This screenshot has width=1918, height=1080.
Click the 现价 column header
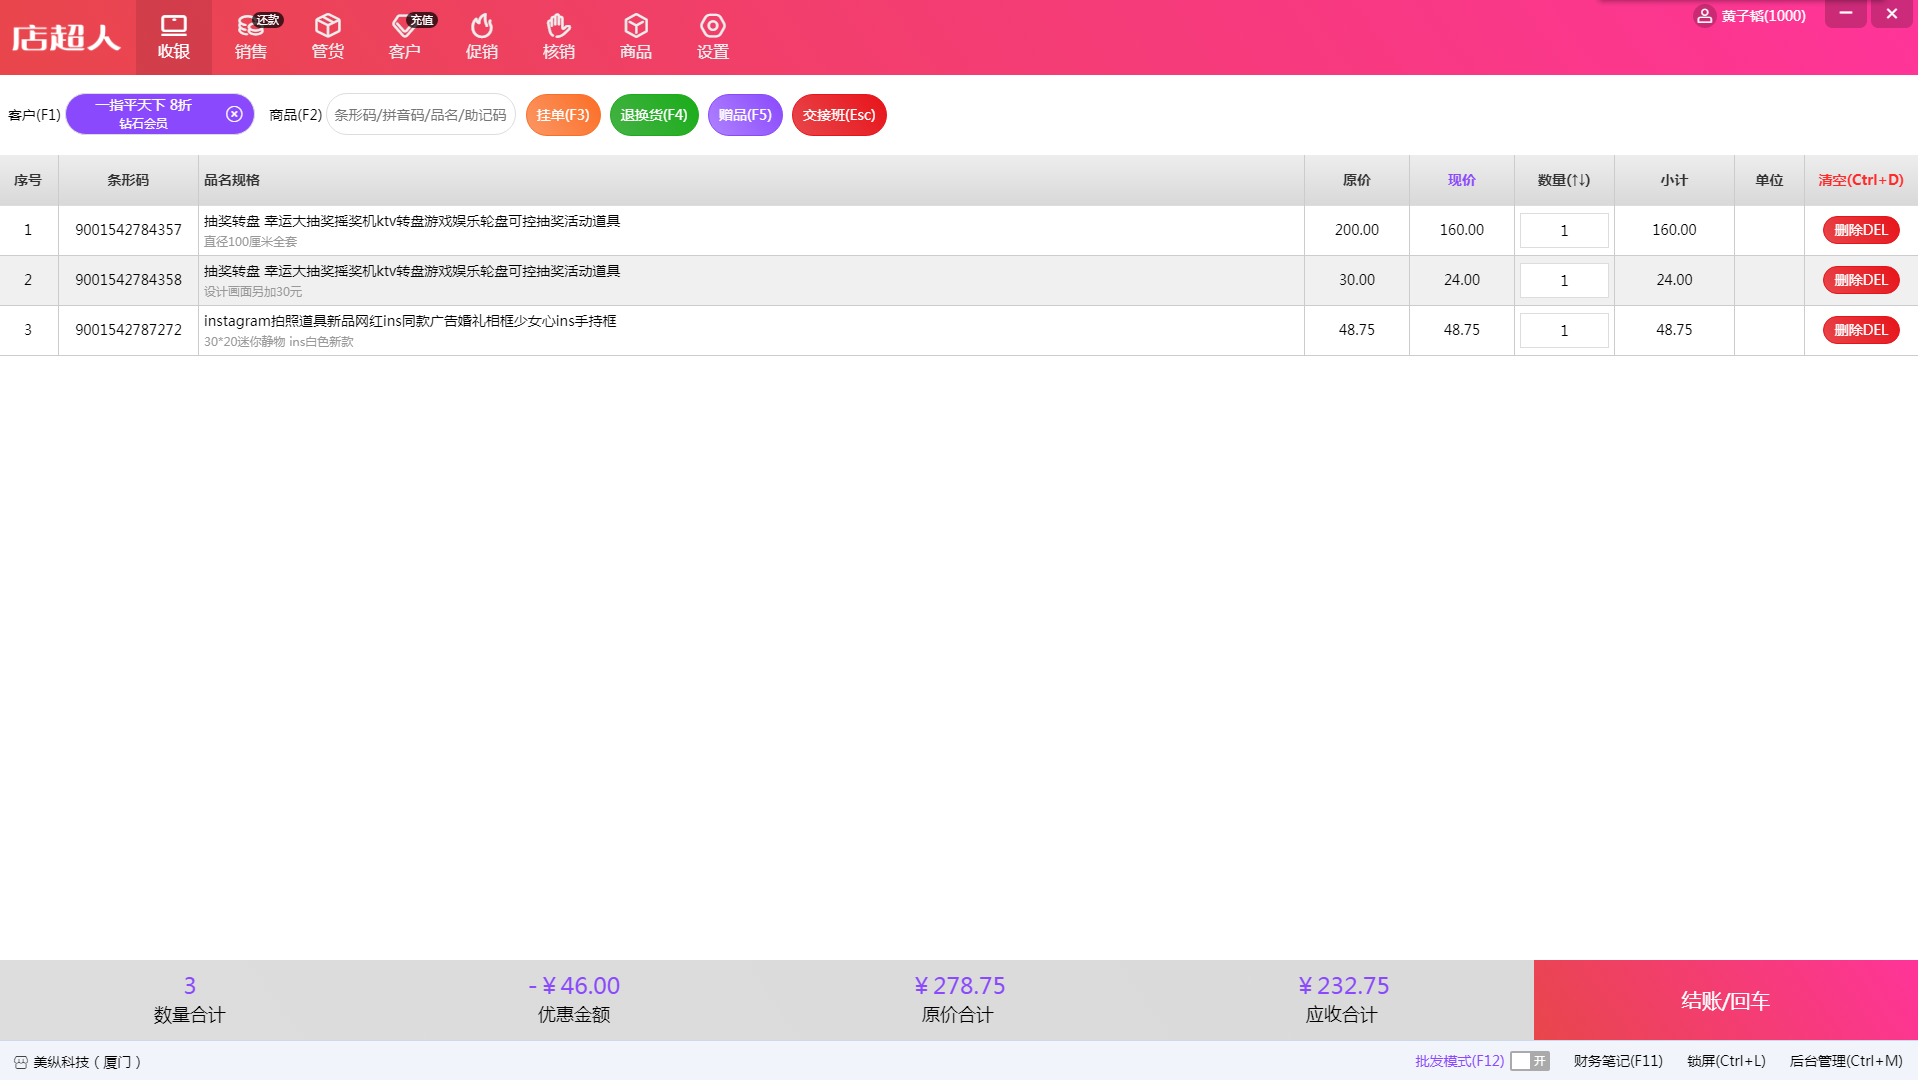pyautogui.click(x=1461, y=180)
